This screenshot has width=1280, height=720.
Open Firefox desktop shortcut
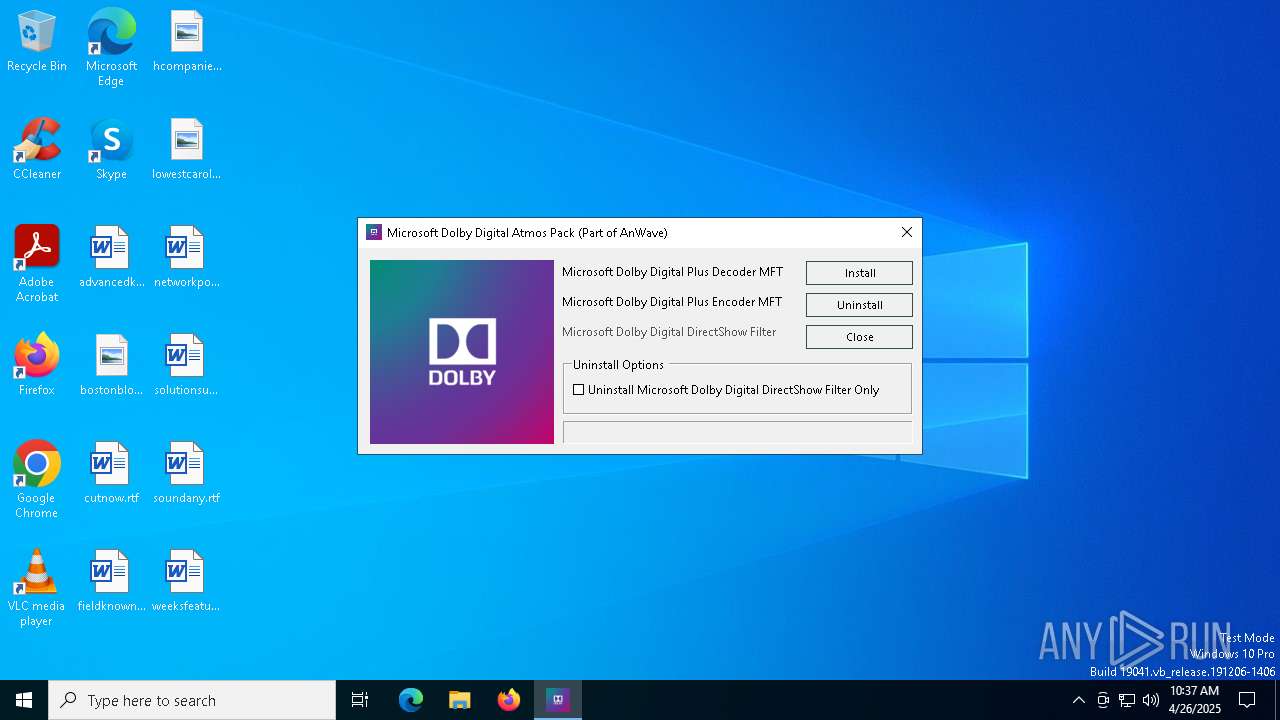pos(37,365)
